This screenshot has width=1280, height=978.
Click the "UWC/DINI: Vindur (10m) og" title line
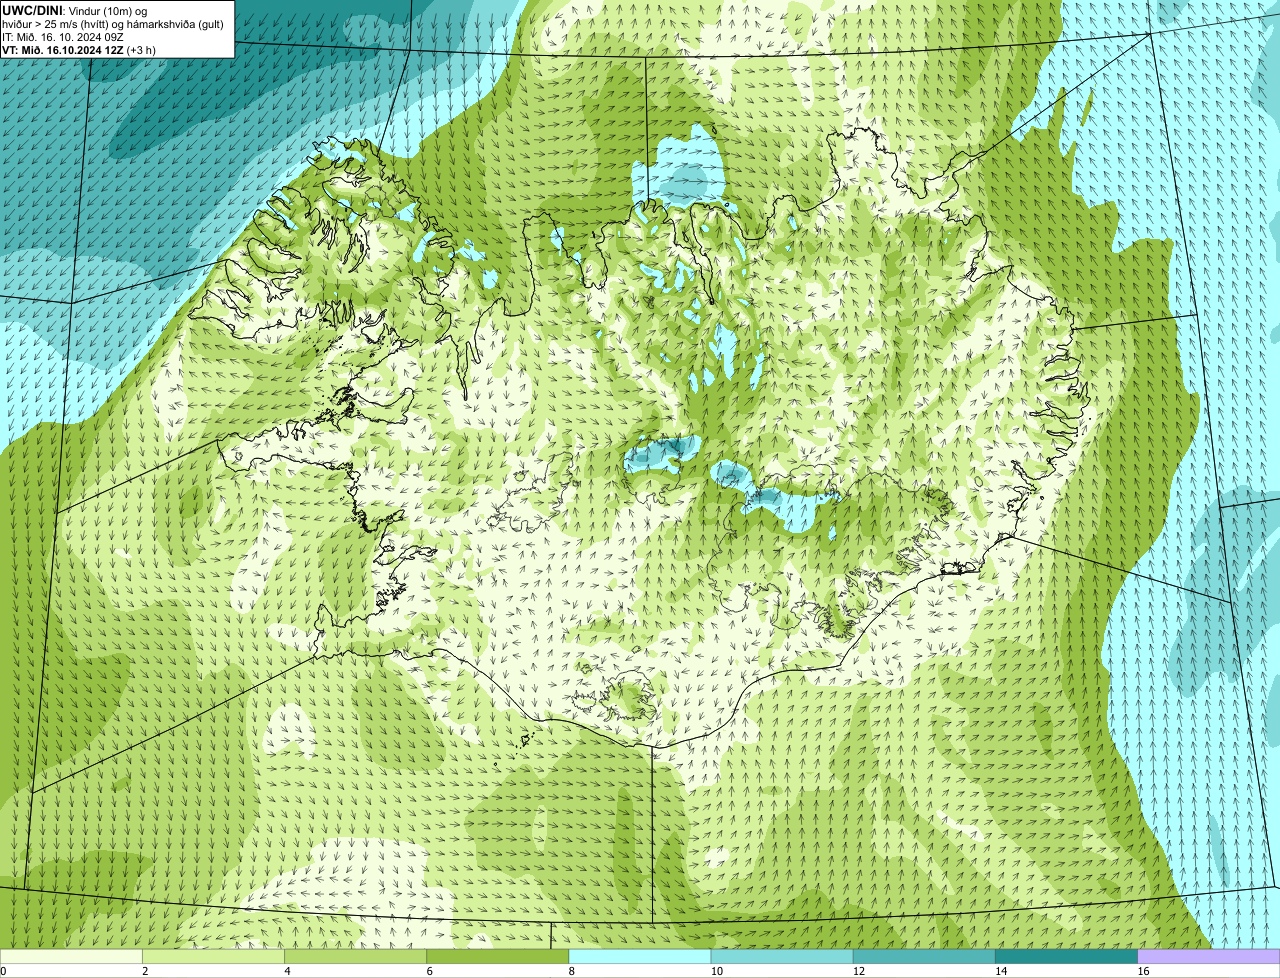(75, 10)
